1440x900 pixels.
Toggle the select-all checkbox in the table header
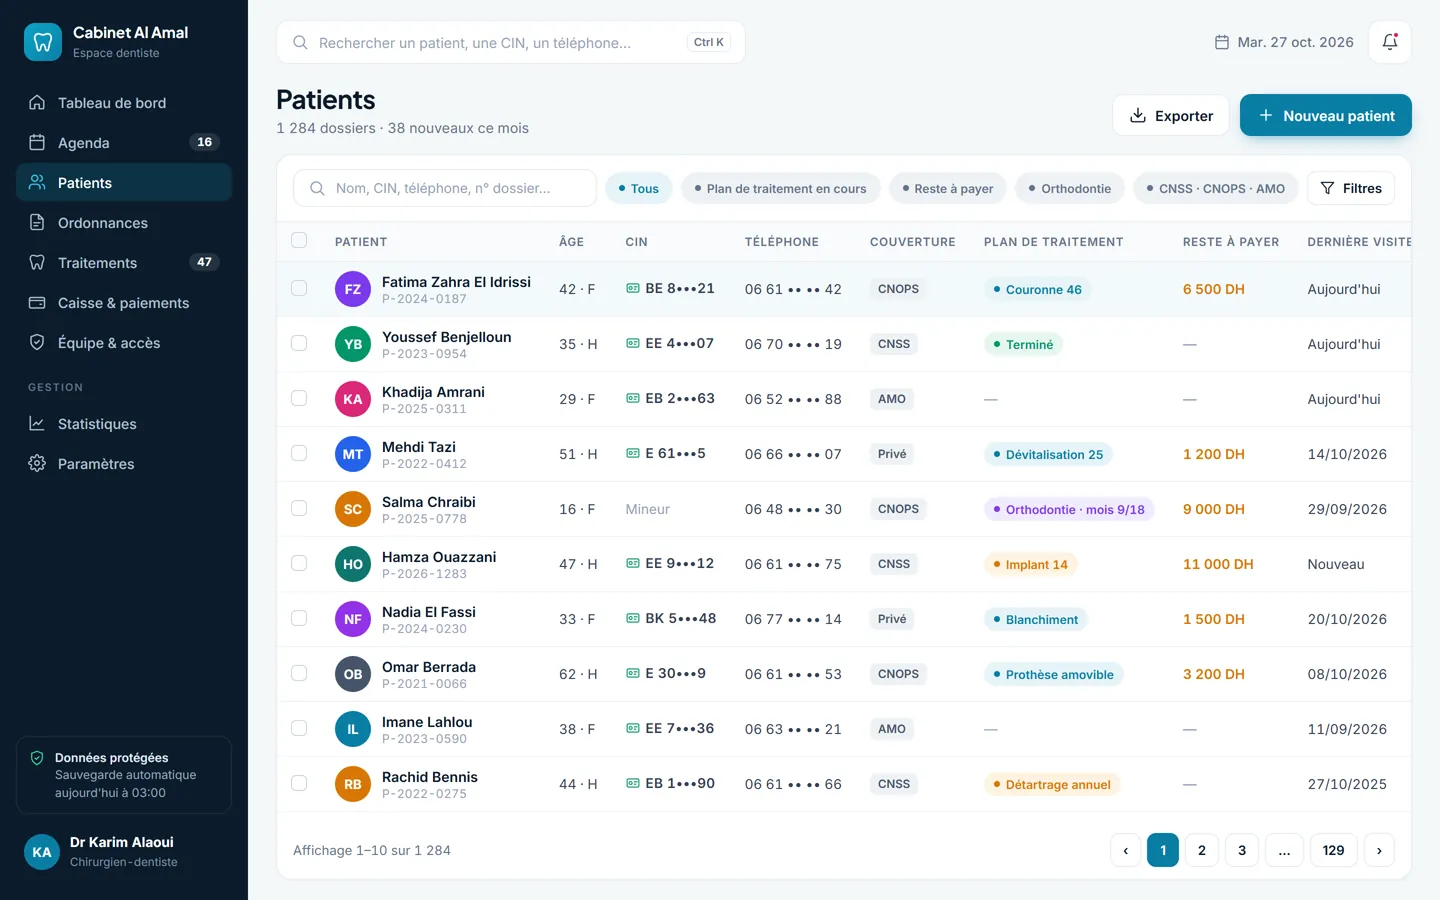(299, 240)
